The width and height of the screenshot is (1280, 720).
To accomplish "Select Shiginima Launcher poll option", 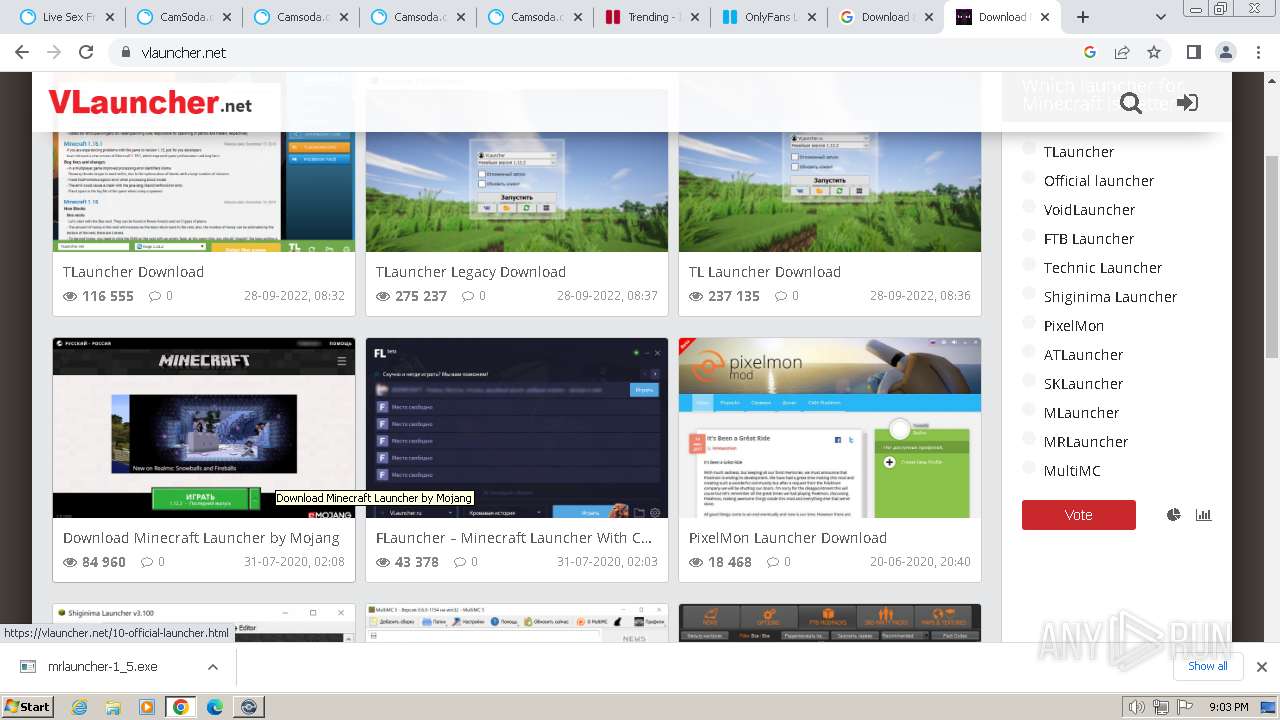I will tap(1029, 294).
